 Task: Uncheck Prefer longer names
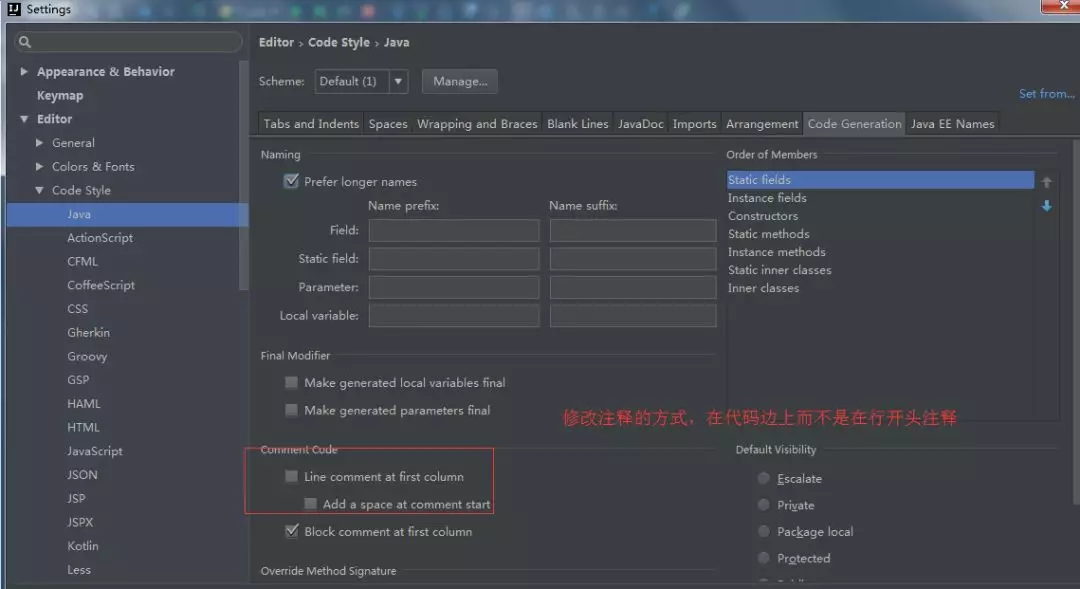tap(292, 182)
